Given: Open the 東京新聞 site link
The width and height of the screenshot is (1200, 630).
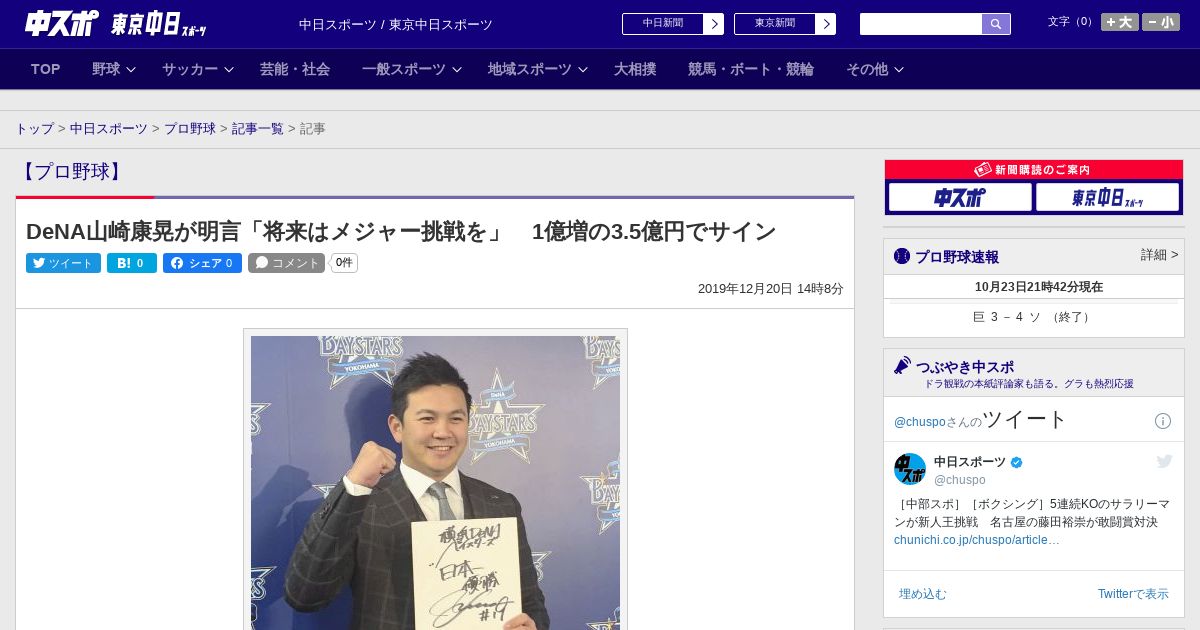Looking at the screenshot, I should point(775,24).
